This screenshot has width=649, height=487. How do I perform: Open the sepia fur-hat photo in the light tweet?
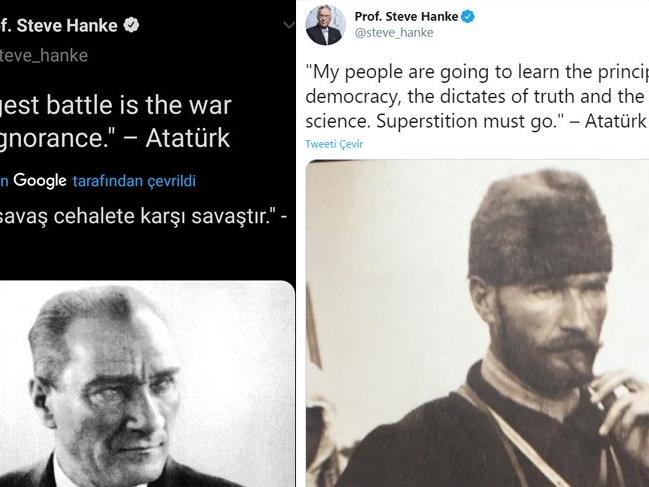pyautogui.click(x=476, y=322)
